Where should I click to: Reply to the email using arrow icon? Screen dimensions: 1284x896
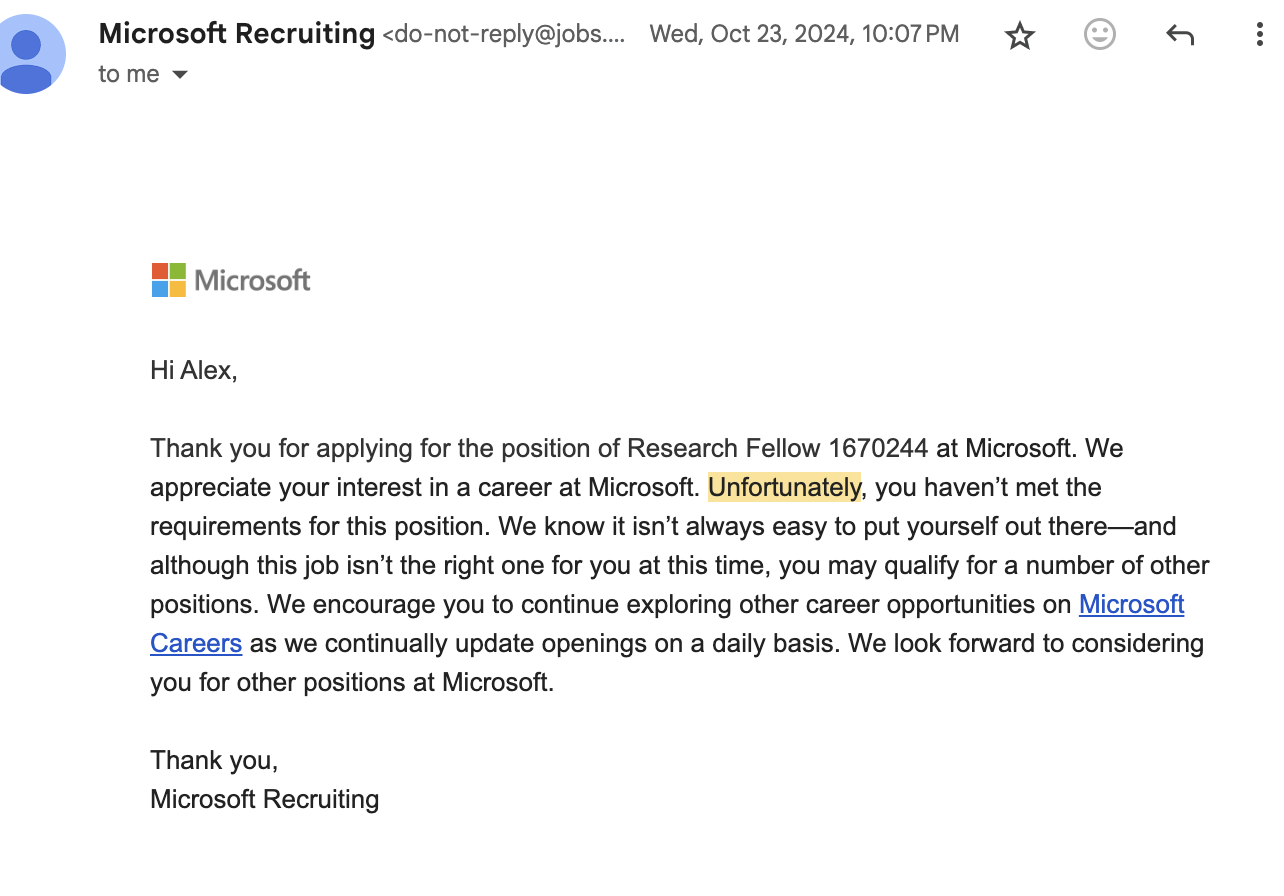(1180, 36)
